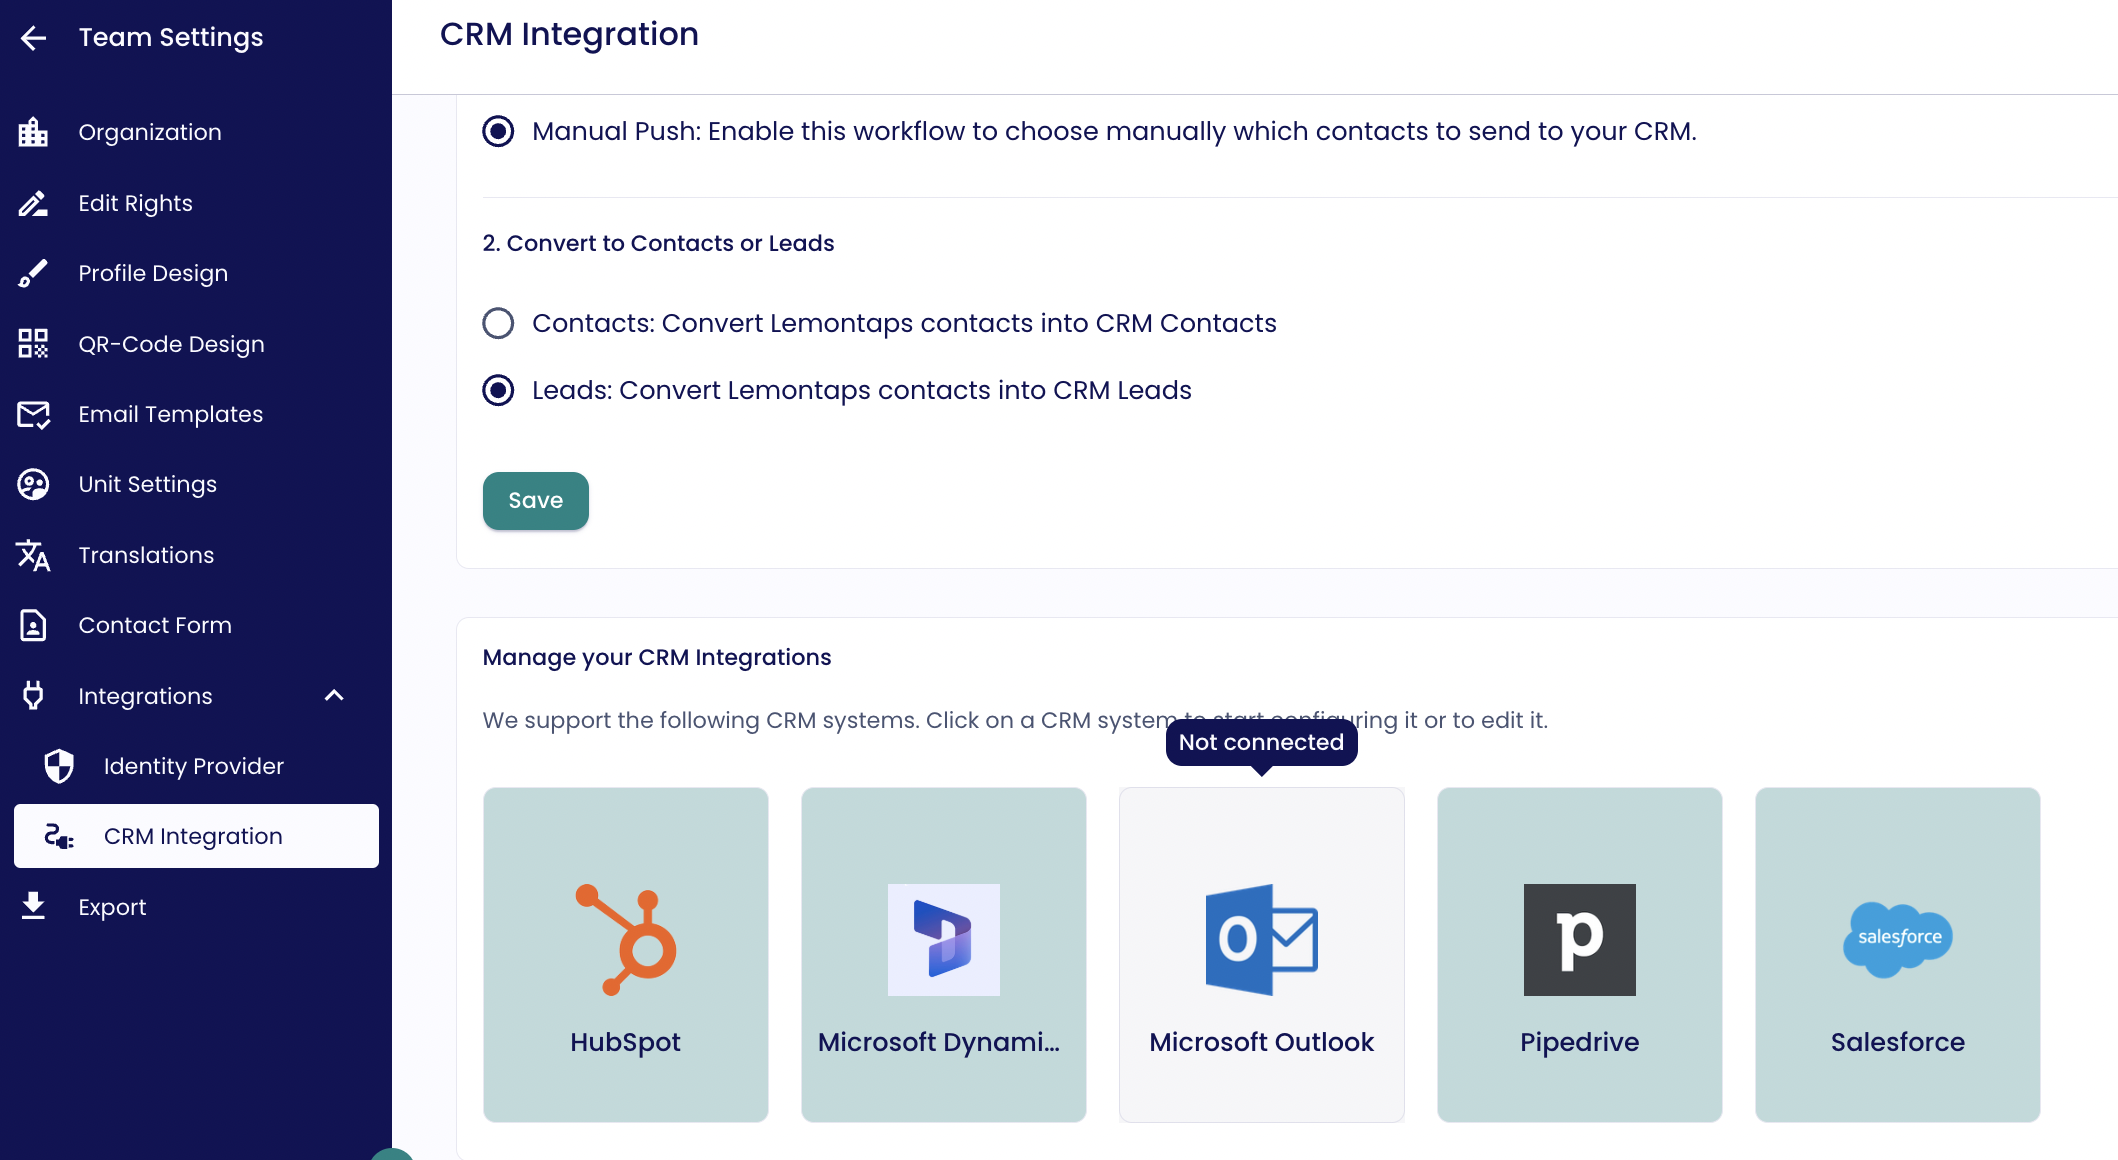Select Contacts conversion radio option
This screenshot has width=2118, height=1160.
[x=498, y=323]
